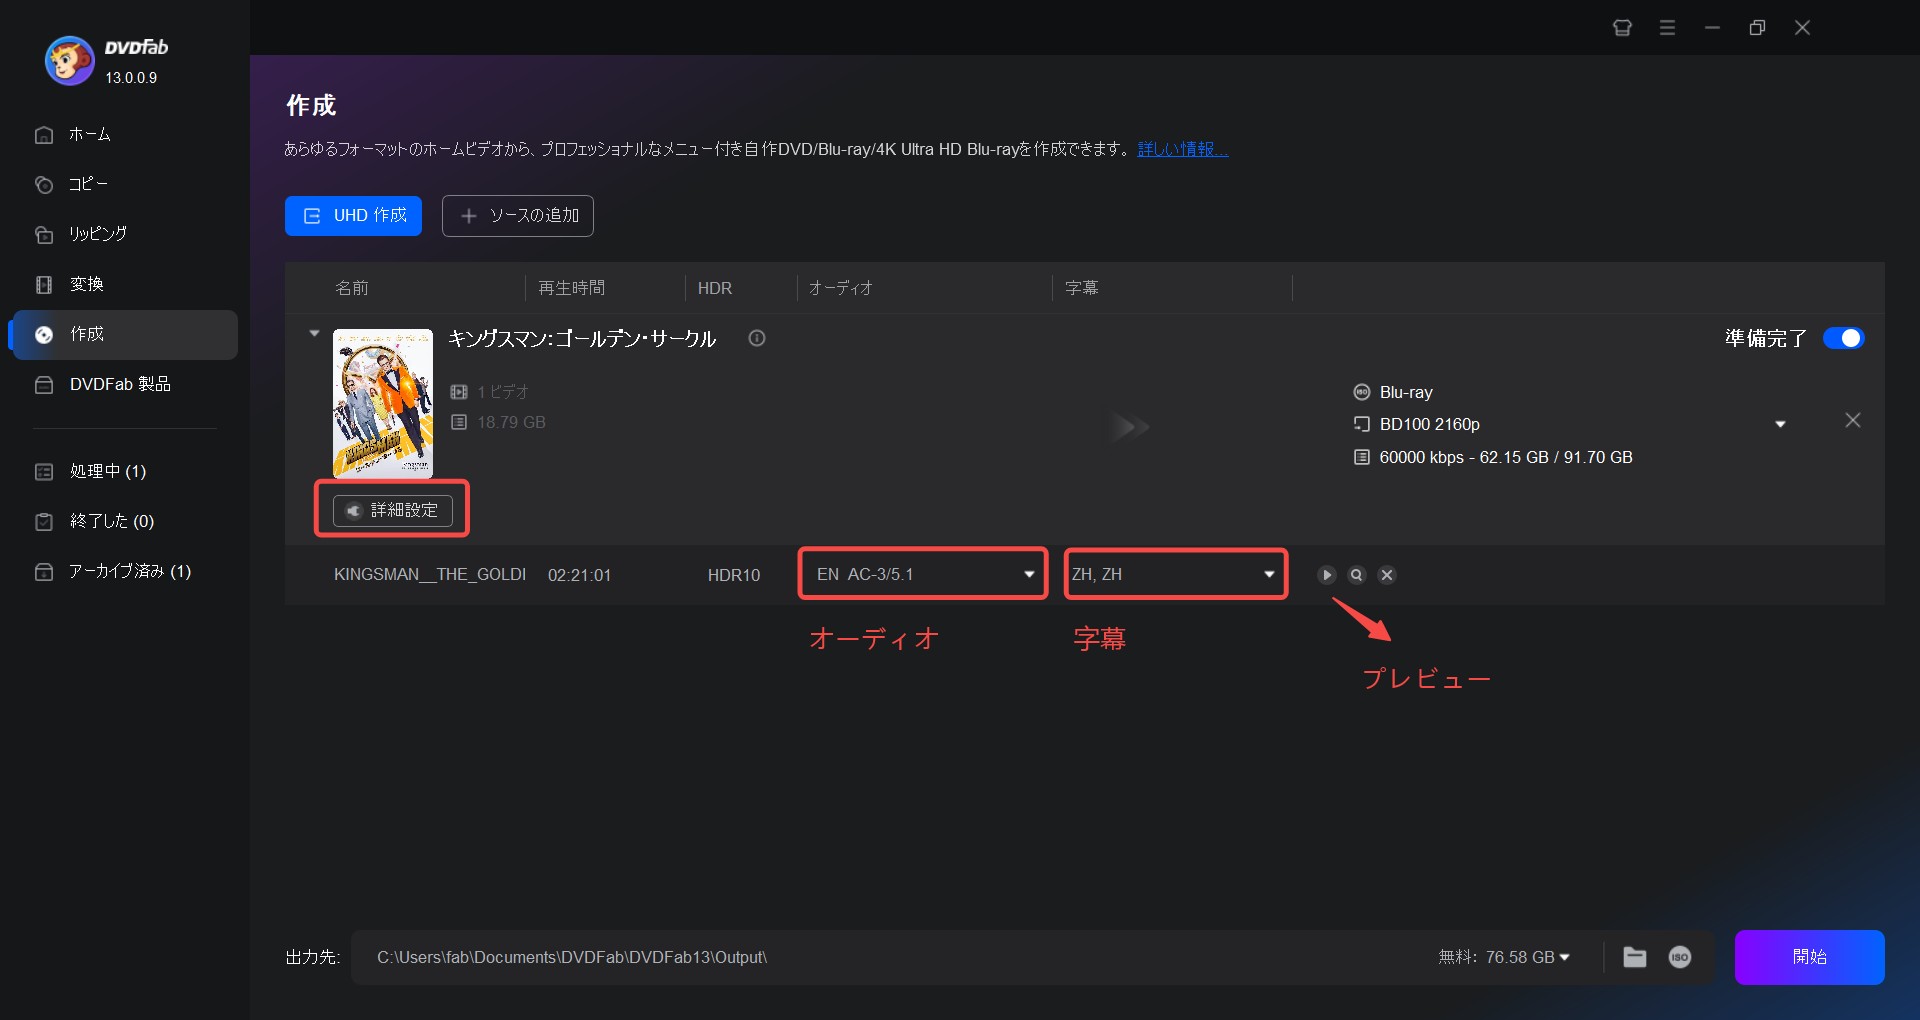This screenshot has height=1020, width=1920.
Task: Click the output path field
Action: [x=890, y=957]
